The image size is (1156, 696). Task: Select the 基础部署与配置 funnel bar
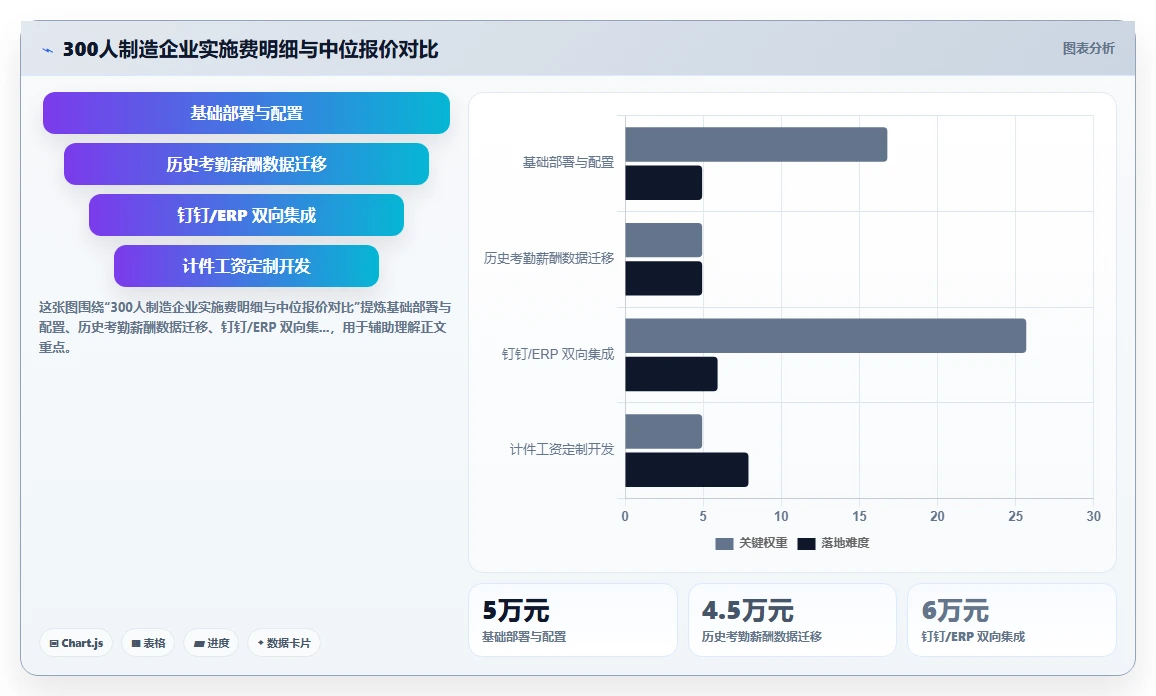pos(246,113)
